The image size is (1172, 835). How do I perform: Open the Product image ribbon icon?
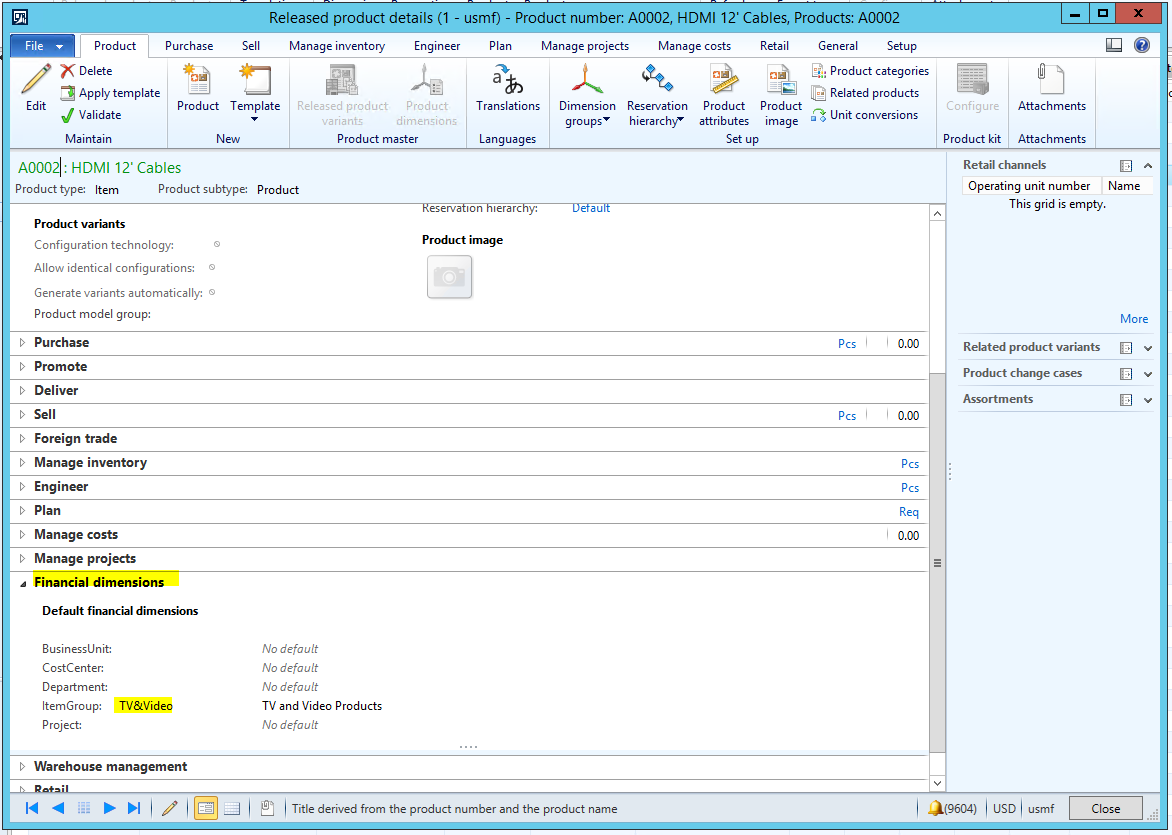click(780, 82)
